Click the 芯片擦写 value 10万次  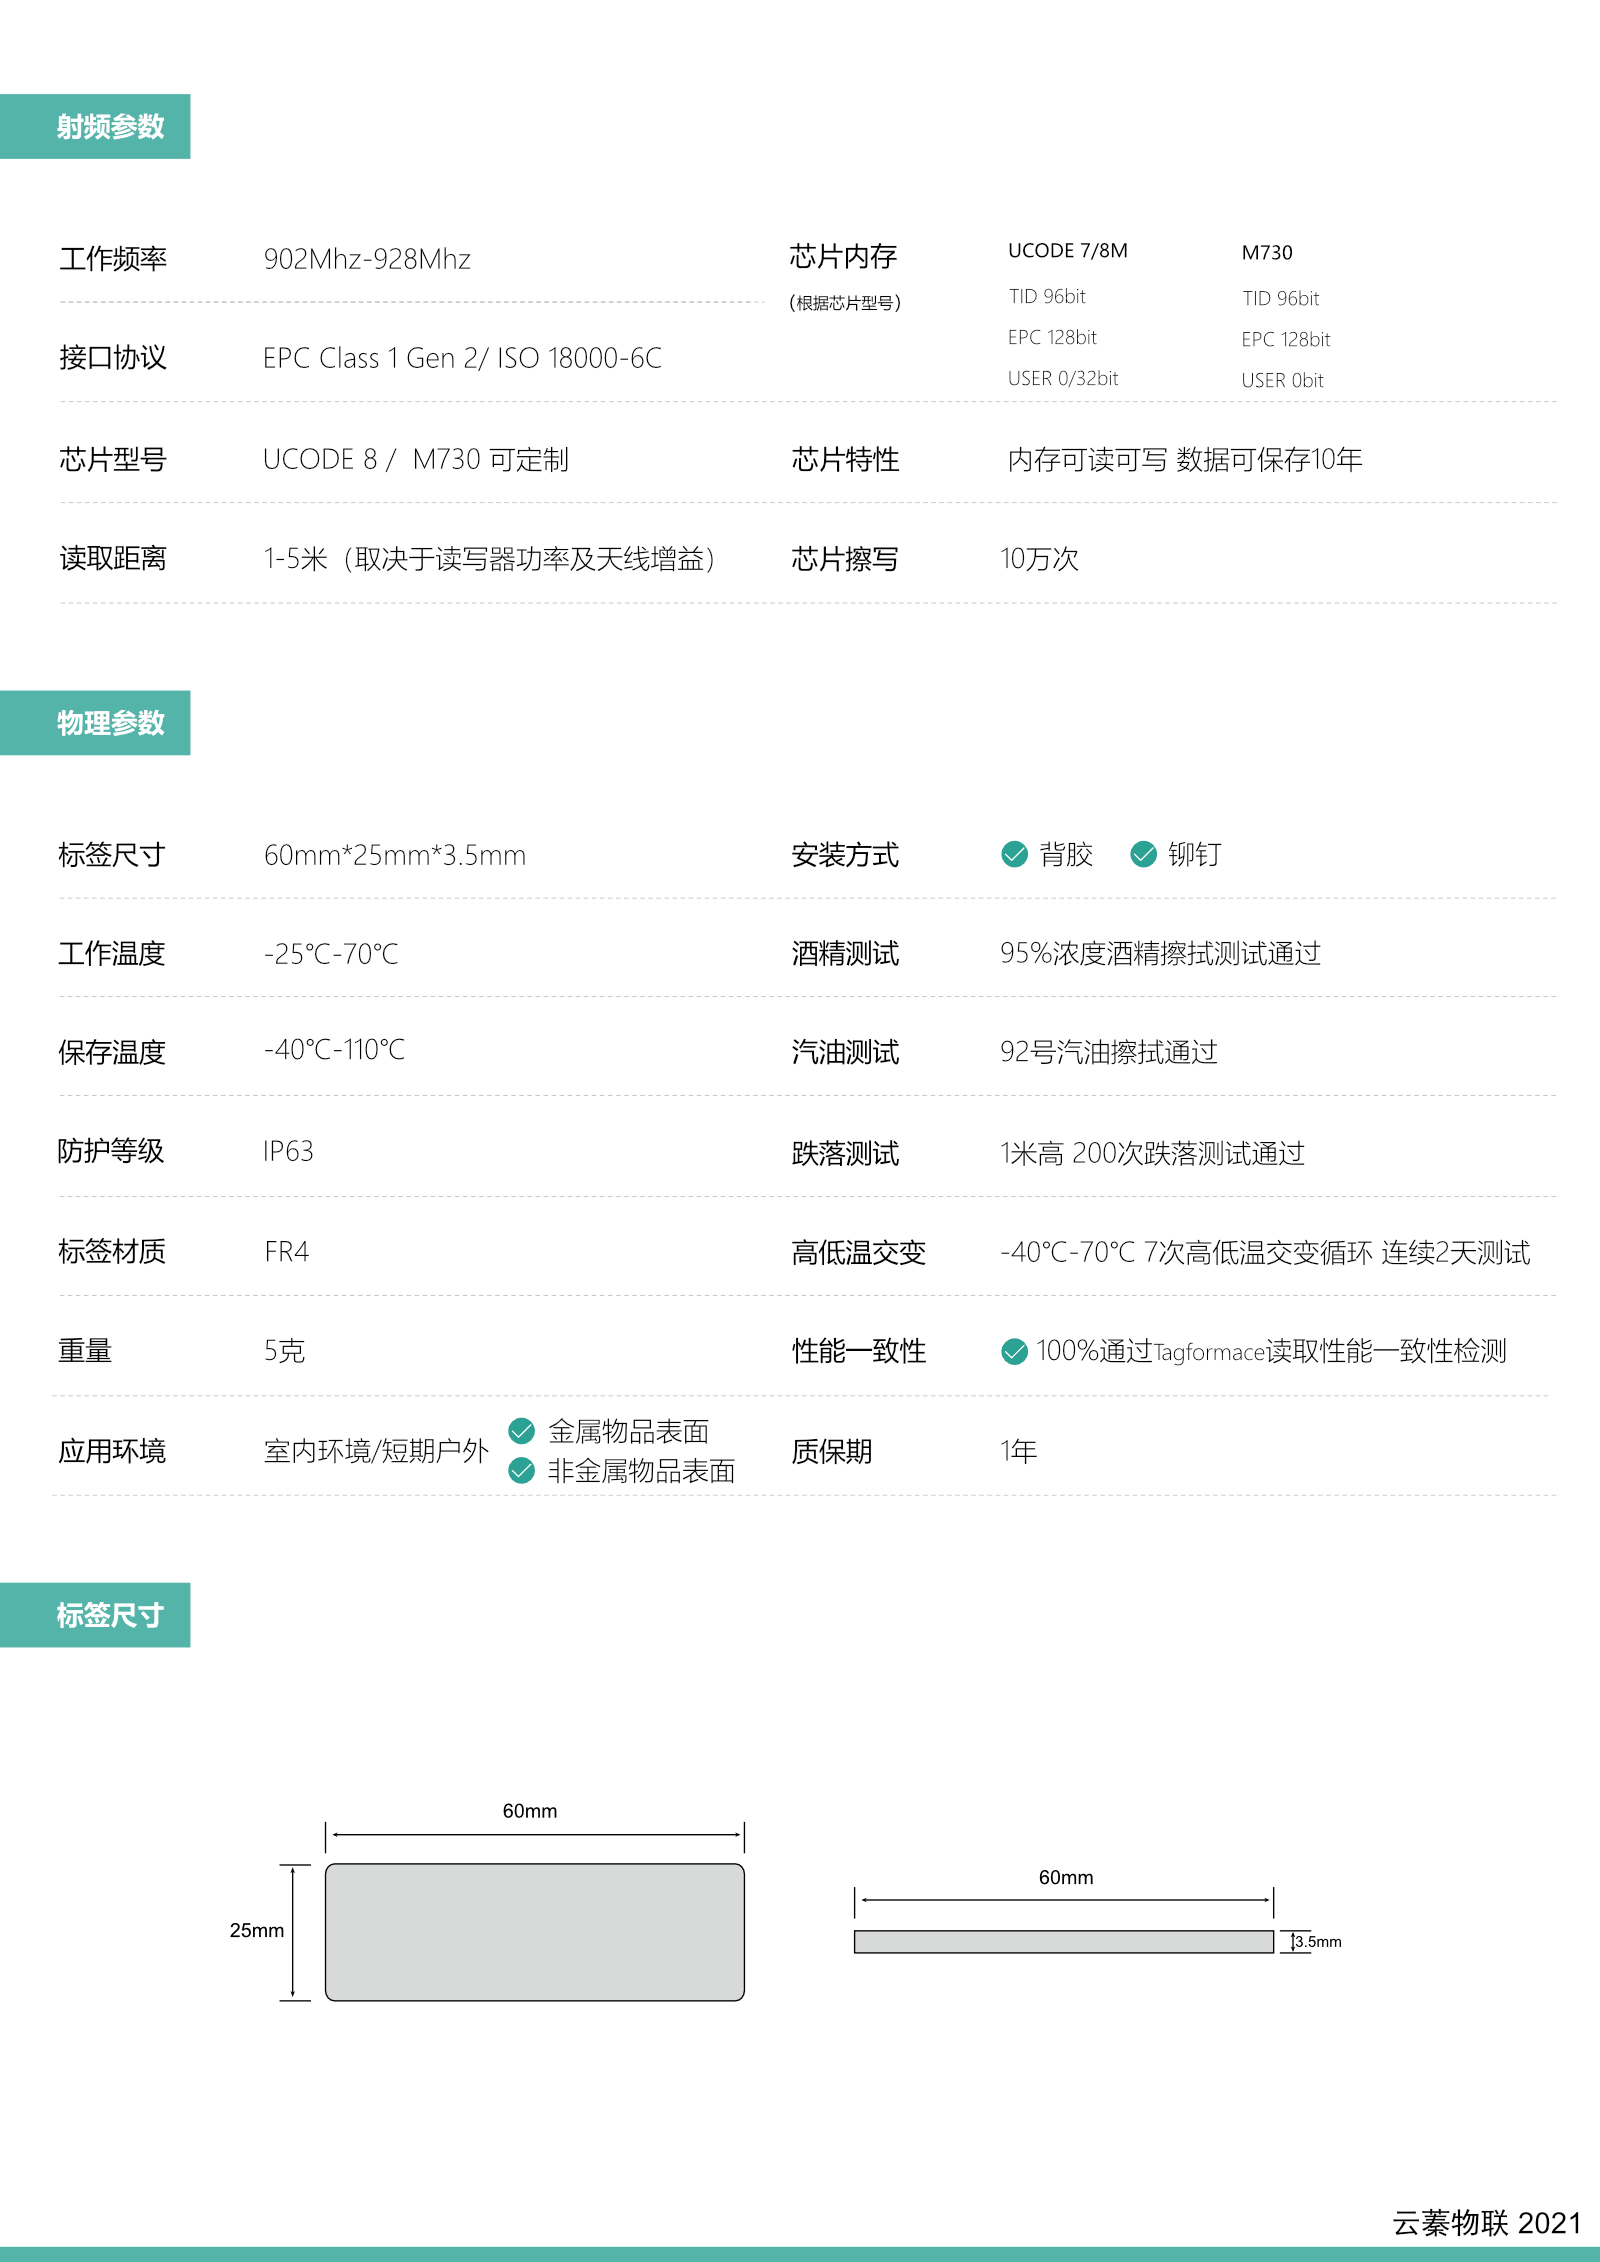[x=1039, y=558]
